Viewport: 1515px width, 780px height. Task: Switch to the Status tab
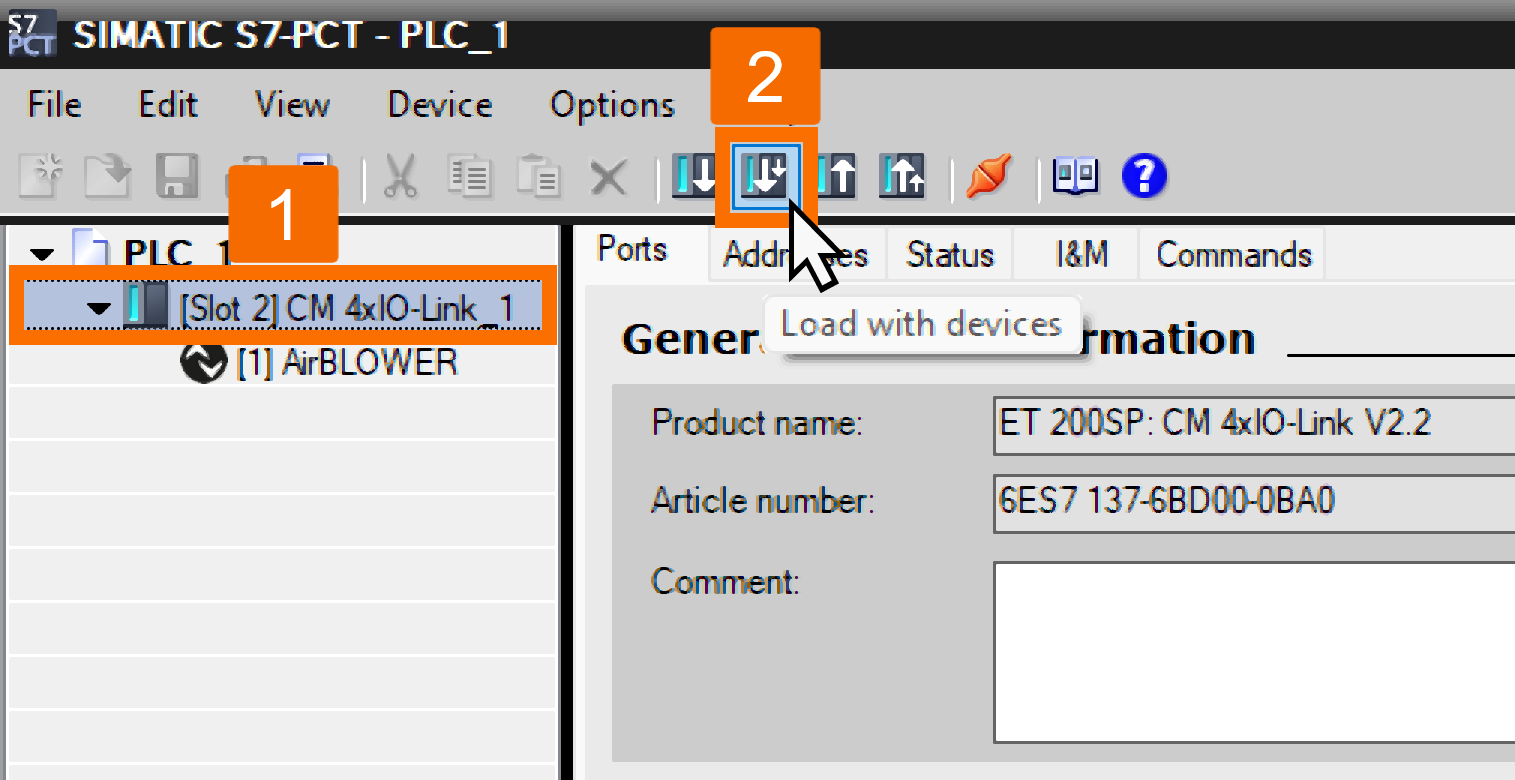click(950, 254)
